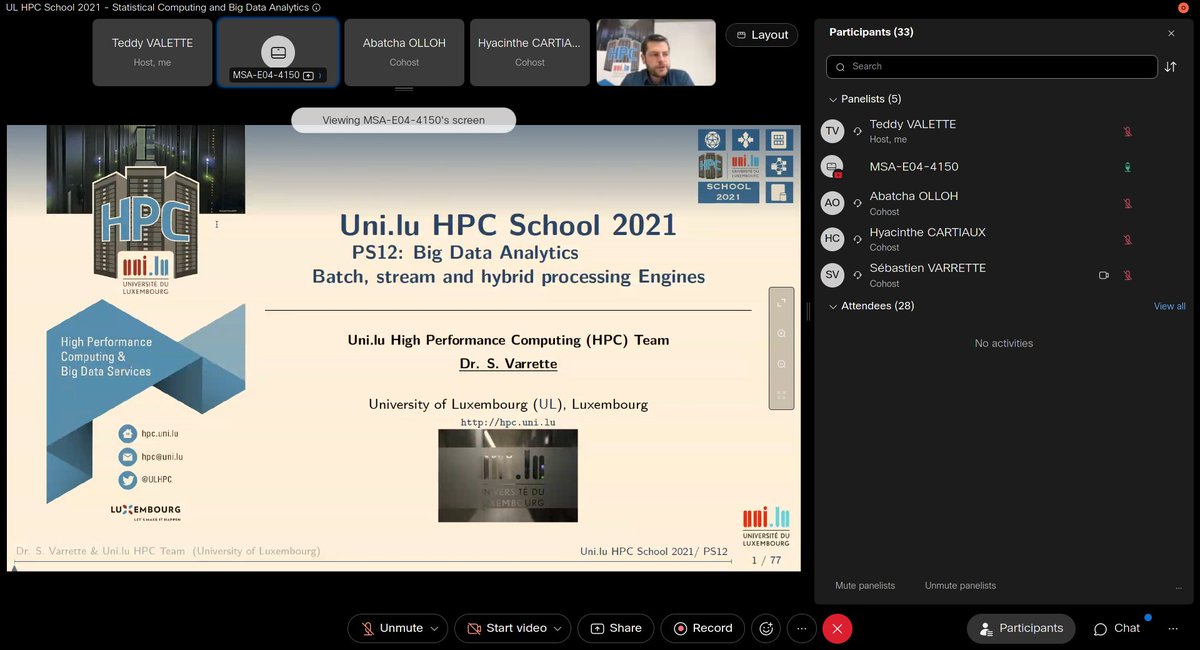Viewport: 1200px width, 650px height.
Task: Toggle Hyacinthe CARTIAUX's muted microphone icon
Action: click(x=1127, y=239)
